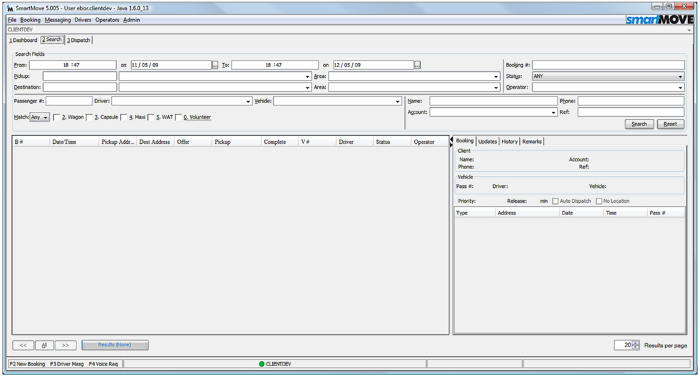Click the Search button
Screen dimensions: 700x377
[639, 124]
